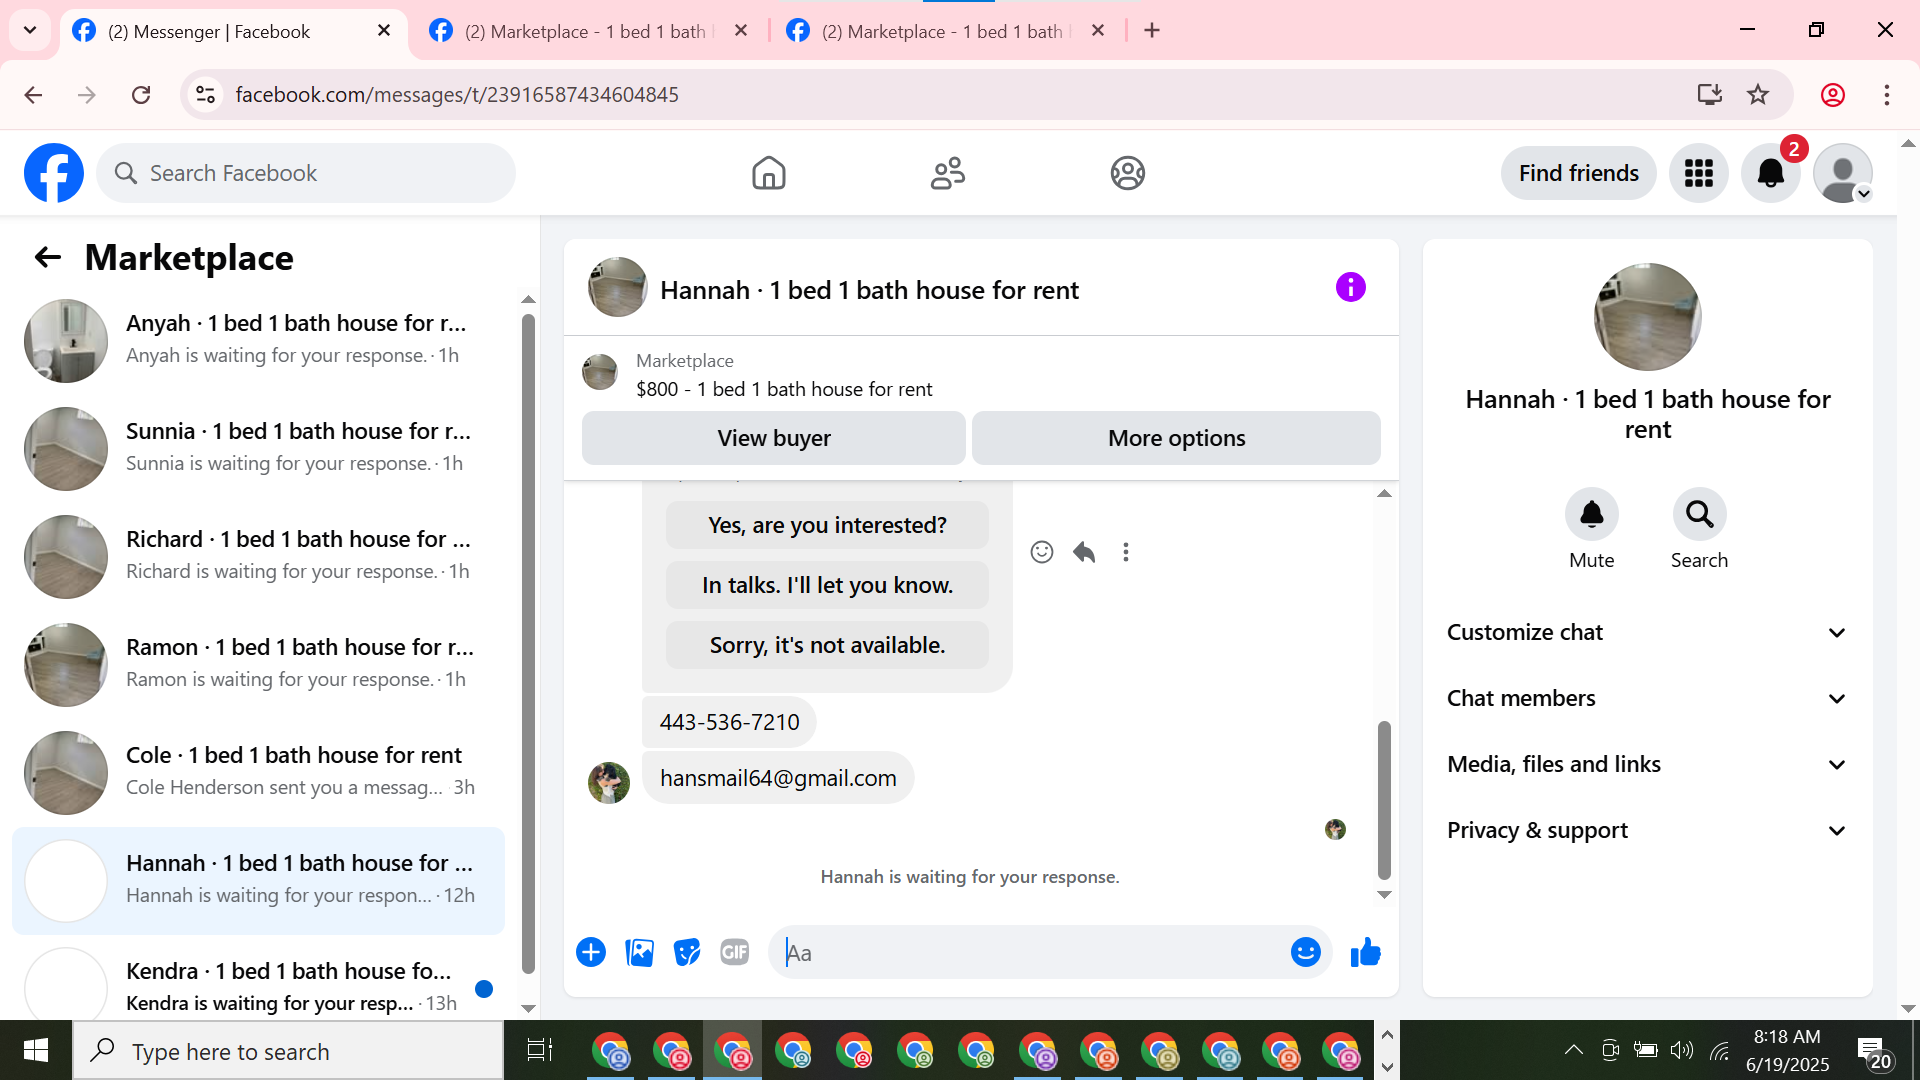Open Anyah's conversation
Viewport: 1920px width, 1080px height.
pos(260,340)
